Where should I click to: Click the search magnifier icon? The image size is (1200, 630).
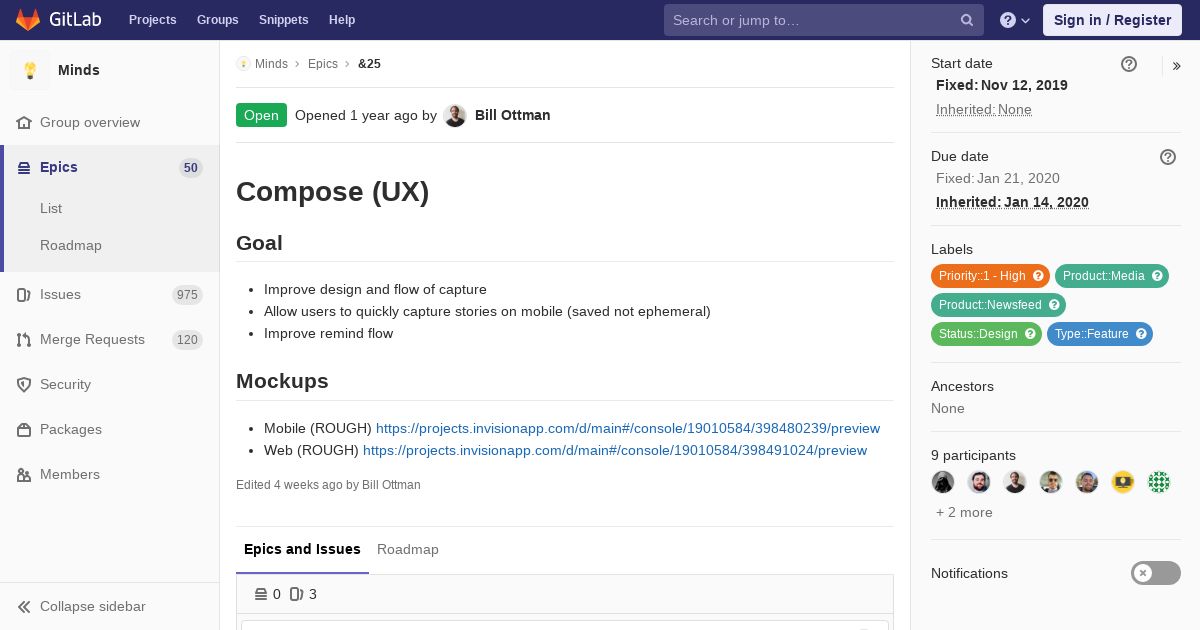click(x=967, y=20)
